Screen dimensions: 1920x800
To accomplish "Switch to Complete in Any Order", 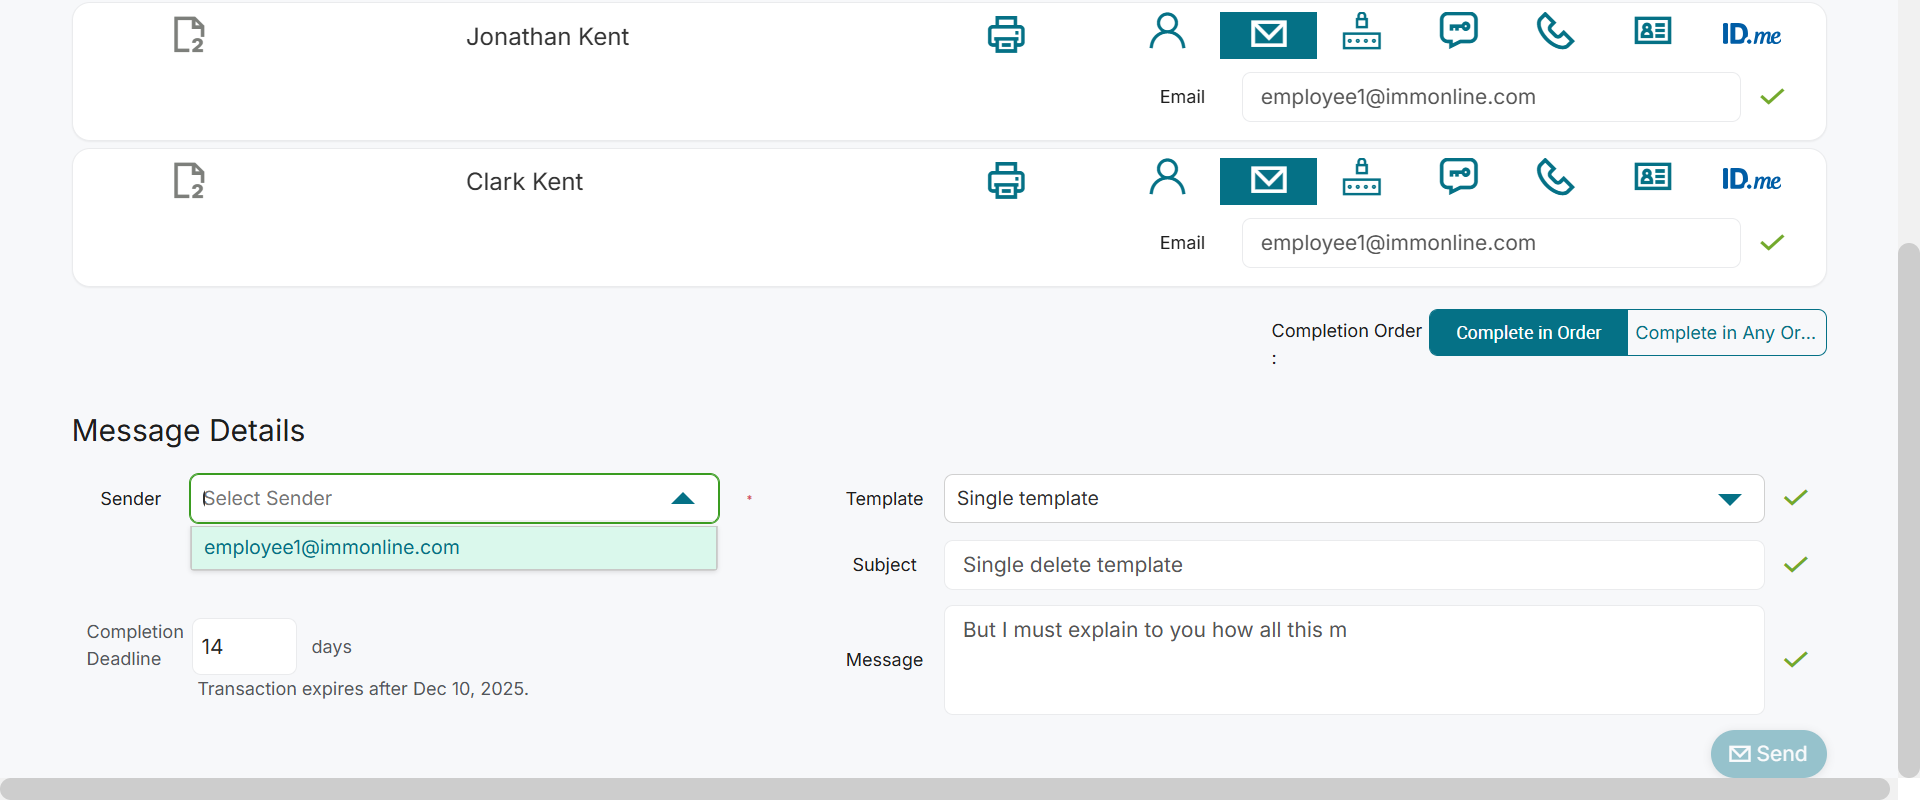I will (x=1725, y=333).
